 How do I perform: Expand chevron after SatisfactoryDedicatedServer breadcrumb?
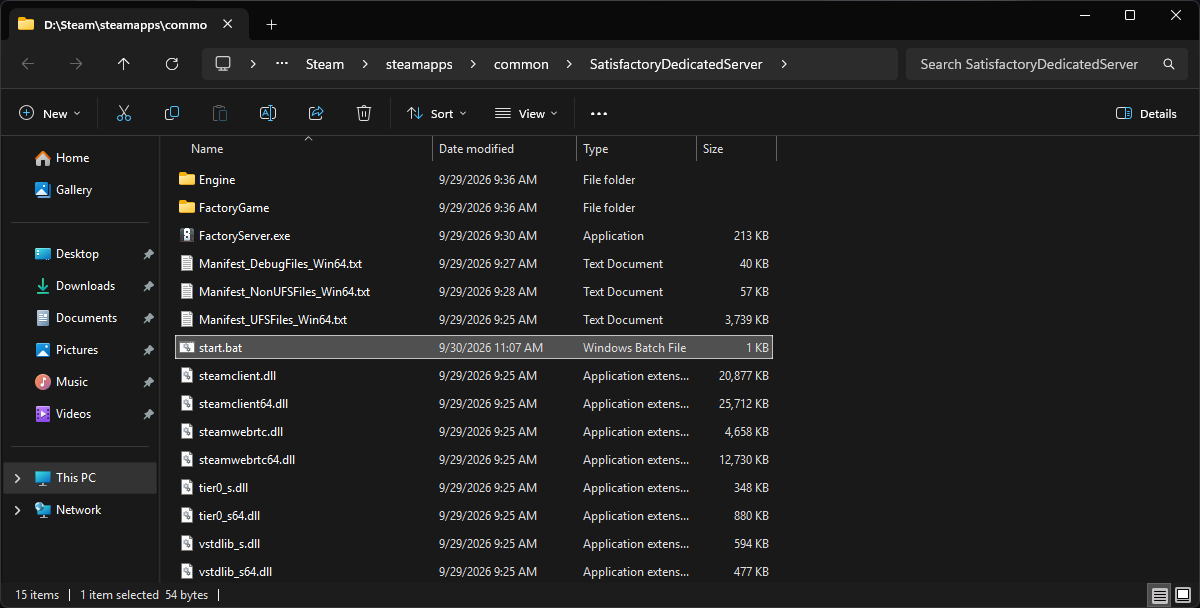(x=784, y=64)
